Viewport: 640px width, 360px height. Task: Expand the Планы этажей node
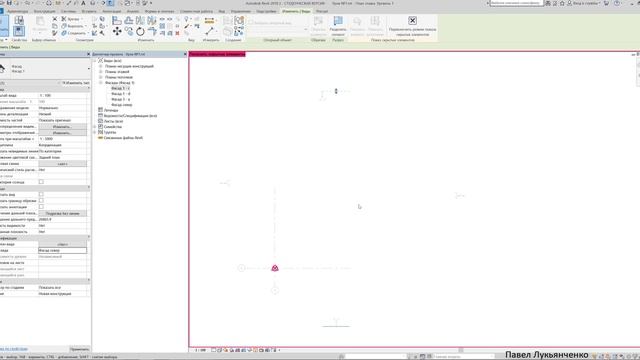pos(101,71)
